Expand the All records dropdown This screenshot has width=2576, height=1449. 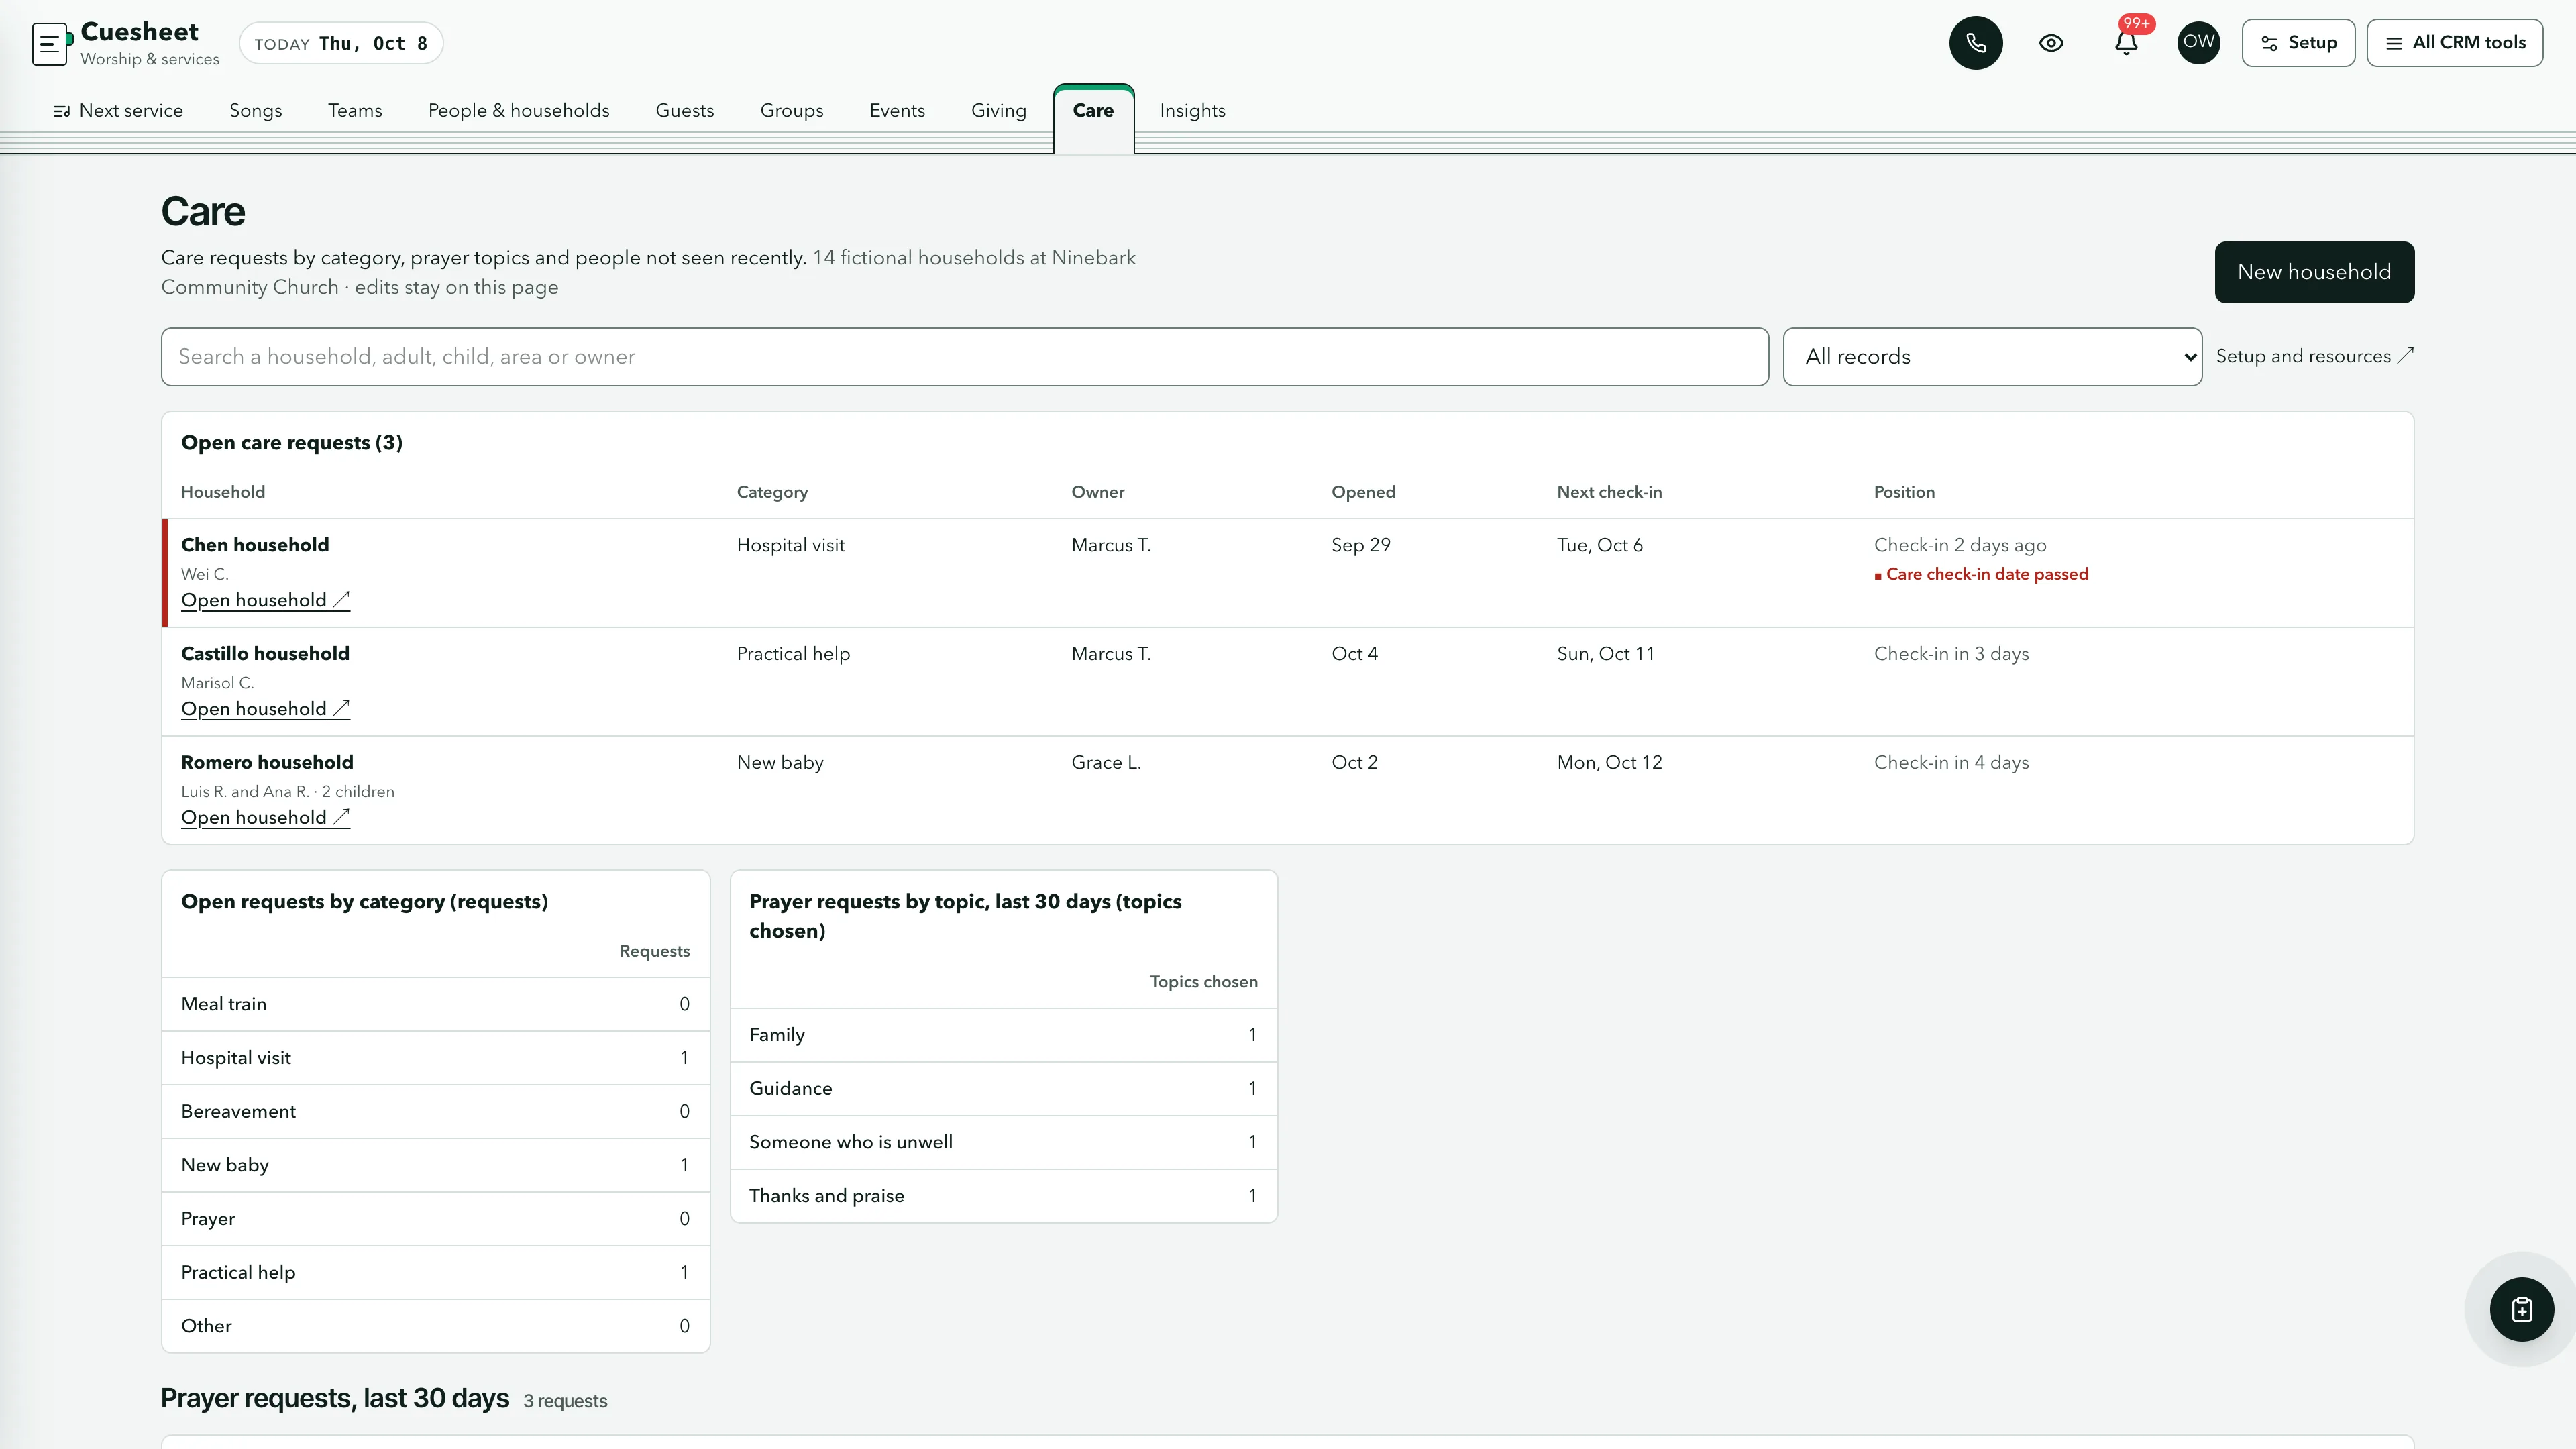pos(1992,357)
